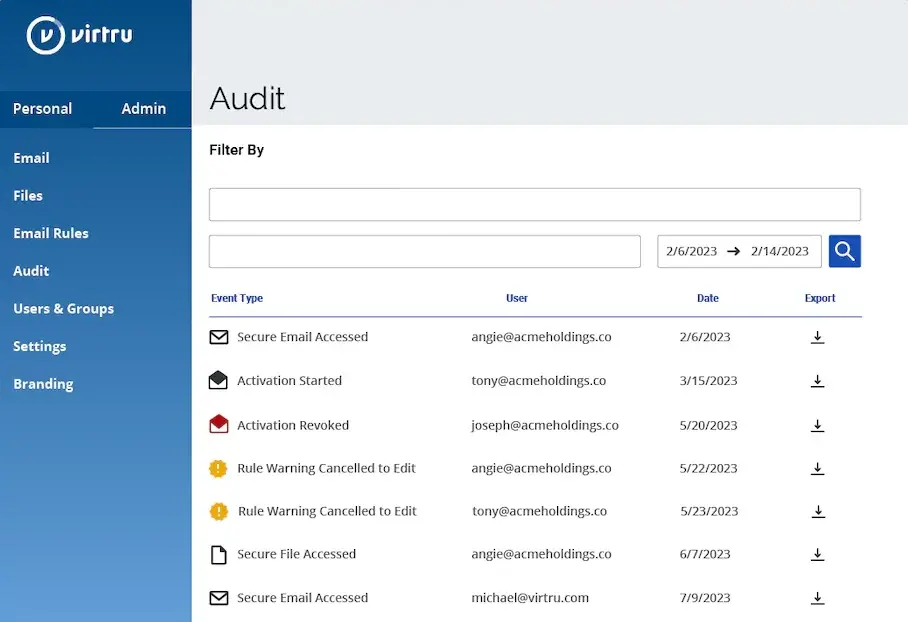Image resolution: width=908 pixels, height=622 pixels.
Task: Download export for 5/22/2023 Rule Warning row
Action: click(x=817, y=469)
